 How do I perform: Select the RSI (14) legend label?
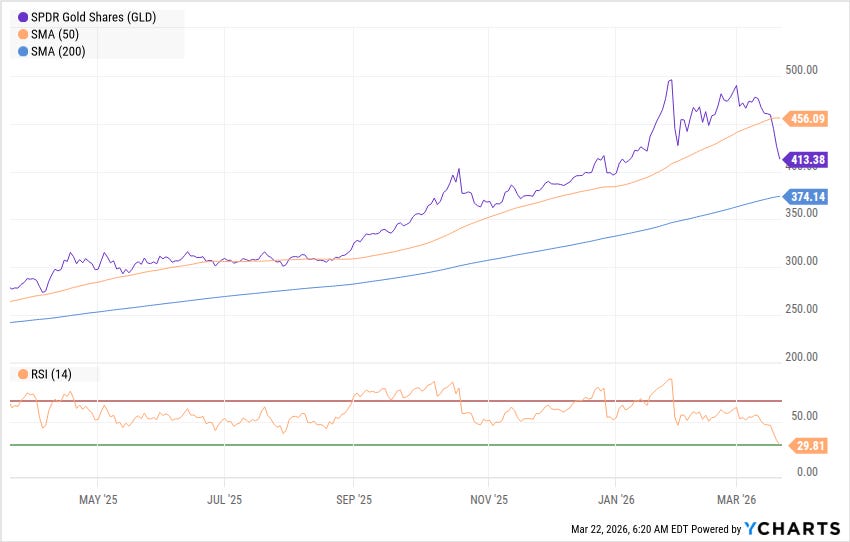coord(51,375)
